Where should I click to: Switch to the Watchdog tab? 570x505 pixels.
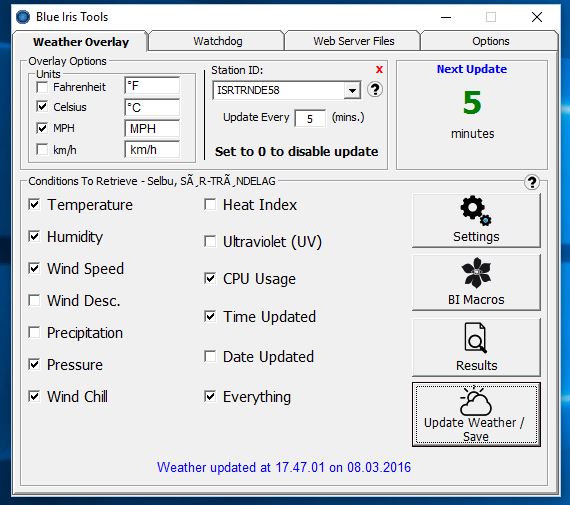(217, 41)
